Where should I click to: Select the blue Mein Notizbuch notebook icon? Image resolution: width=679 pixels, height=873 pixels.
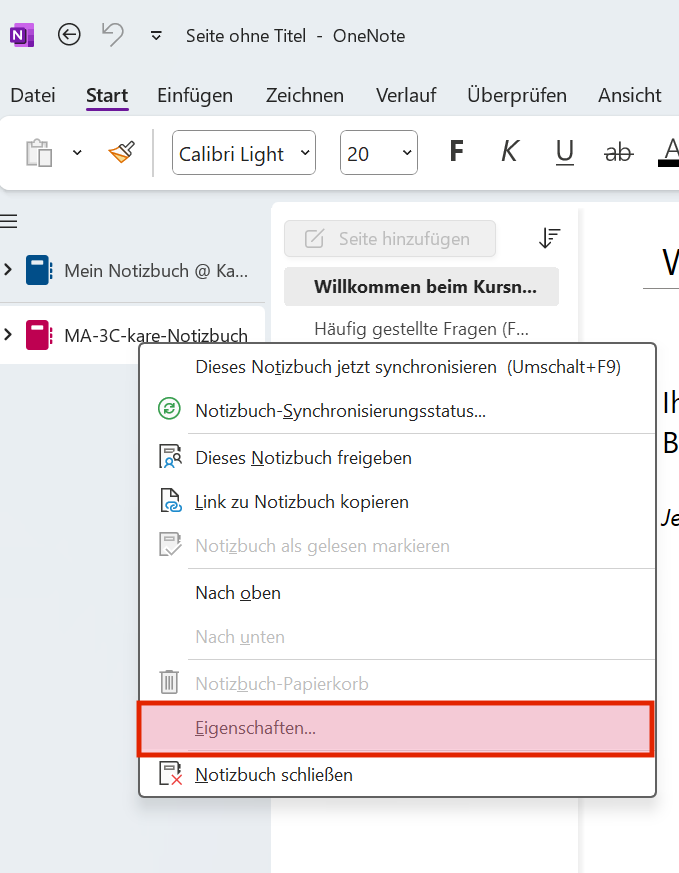[39, 271]
